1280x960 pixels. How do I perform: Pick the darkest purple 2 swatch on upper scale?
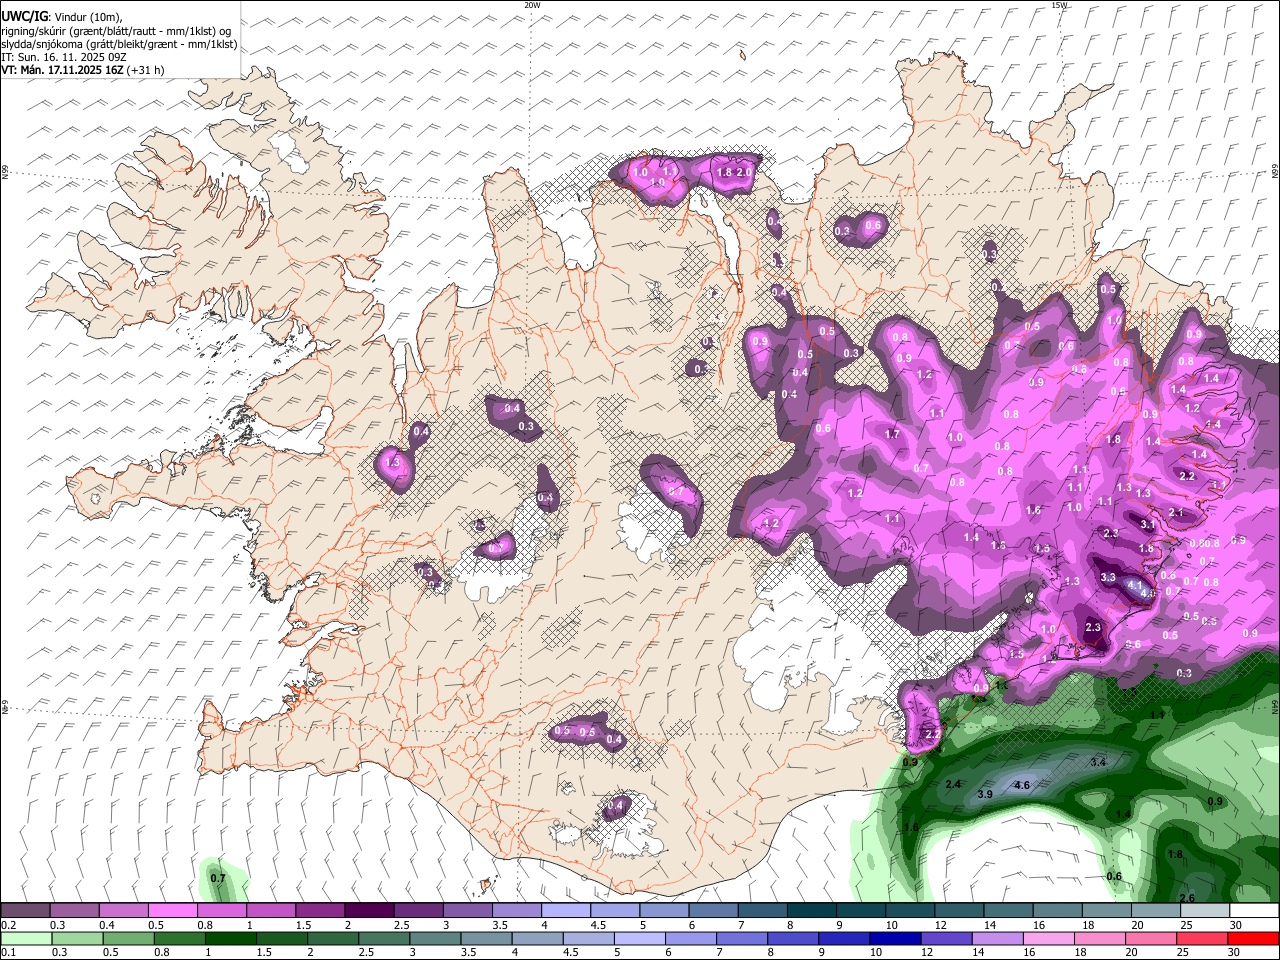point(368,911)
